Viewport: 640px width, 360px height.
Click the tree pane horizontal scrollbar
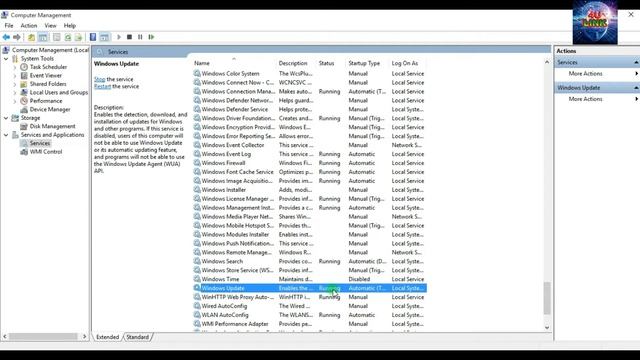(x=43, y=337)
